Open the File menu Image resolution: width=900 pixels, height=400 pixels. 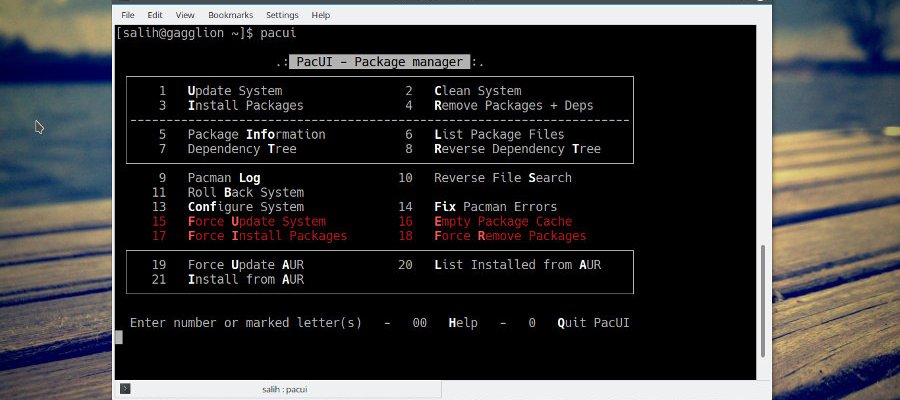[127, 15]
